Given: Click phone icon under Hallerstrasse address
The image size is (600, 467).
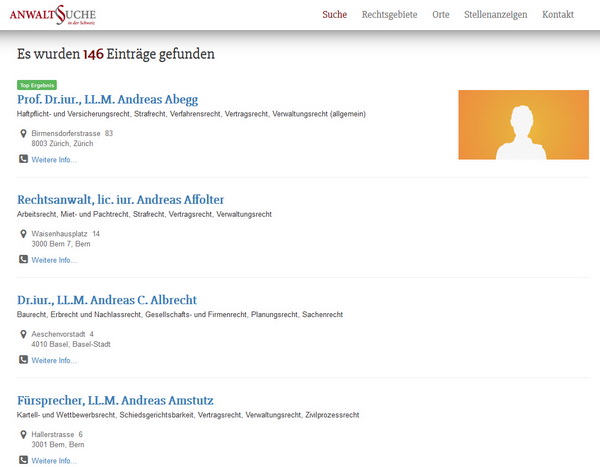Looking at the screenshot, I should click(23, 460).
